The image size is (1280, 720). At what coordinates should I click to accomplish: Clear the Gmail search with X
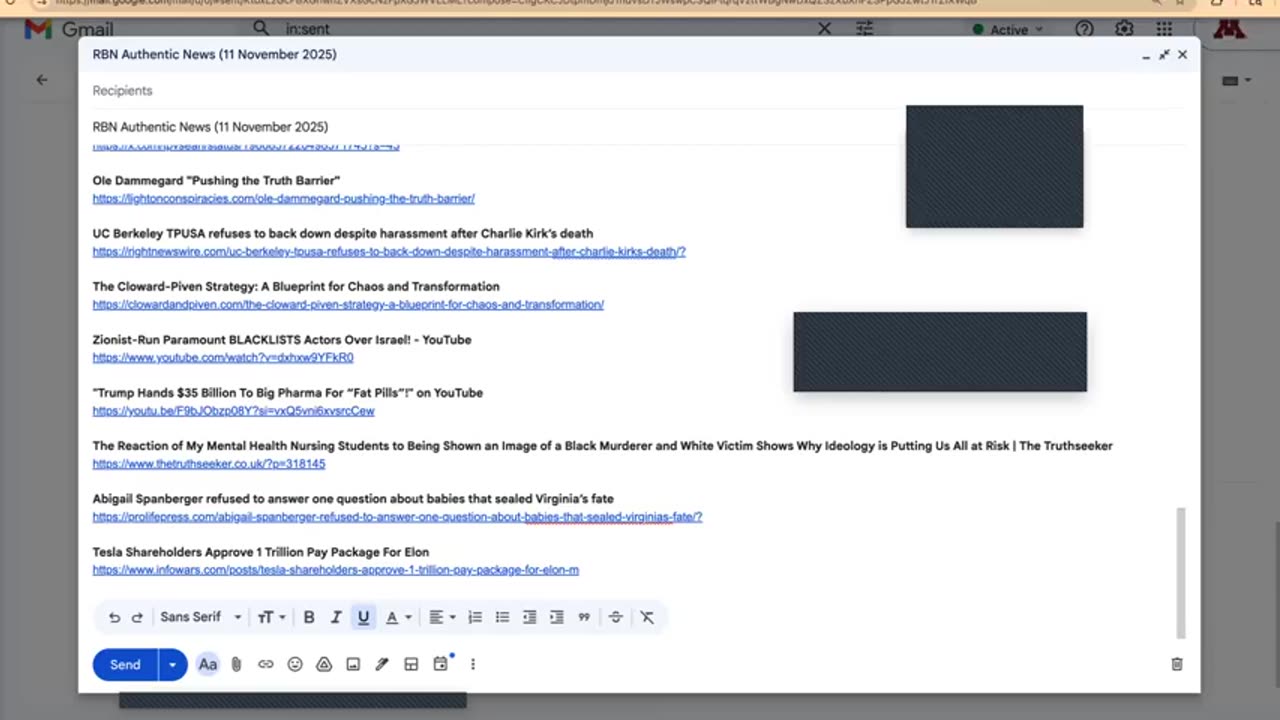click(x=824, y=29)
